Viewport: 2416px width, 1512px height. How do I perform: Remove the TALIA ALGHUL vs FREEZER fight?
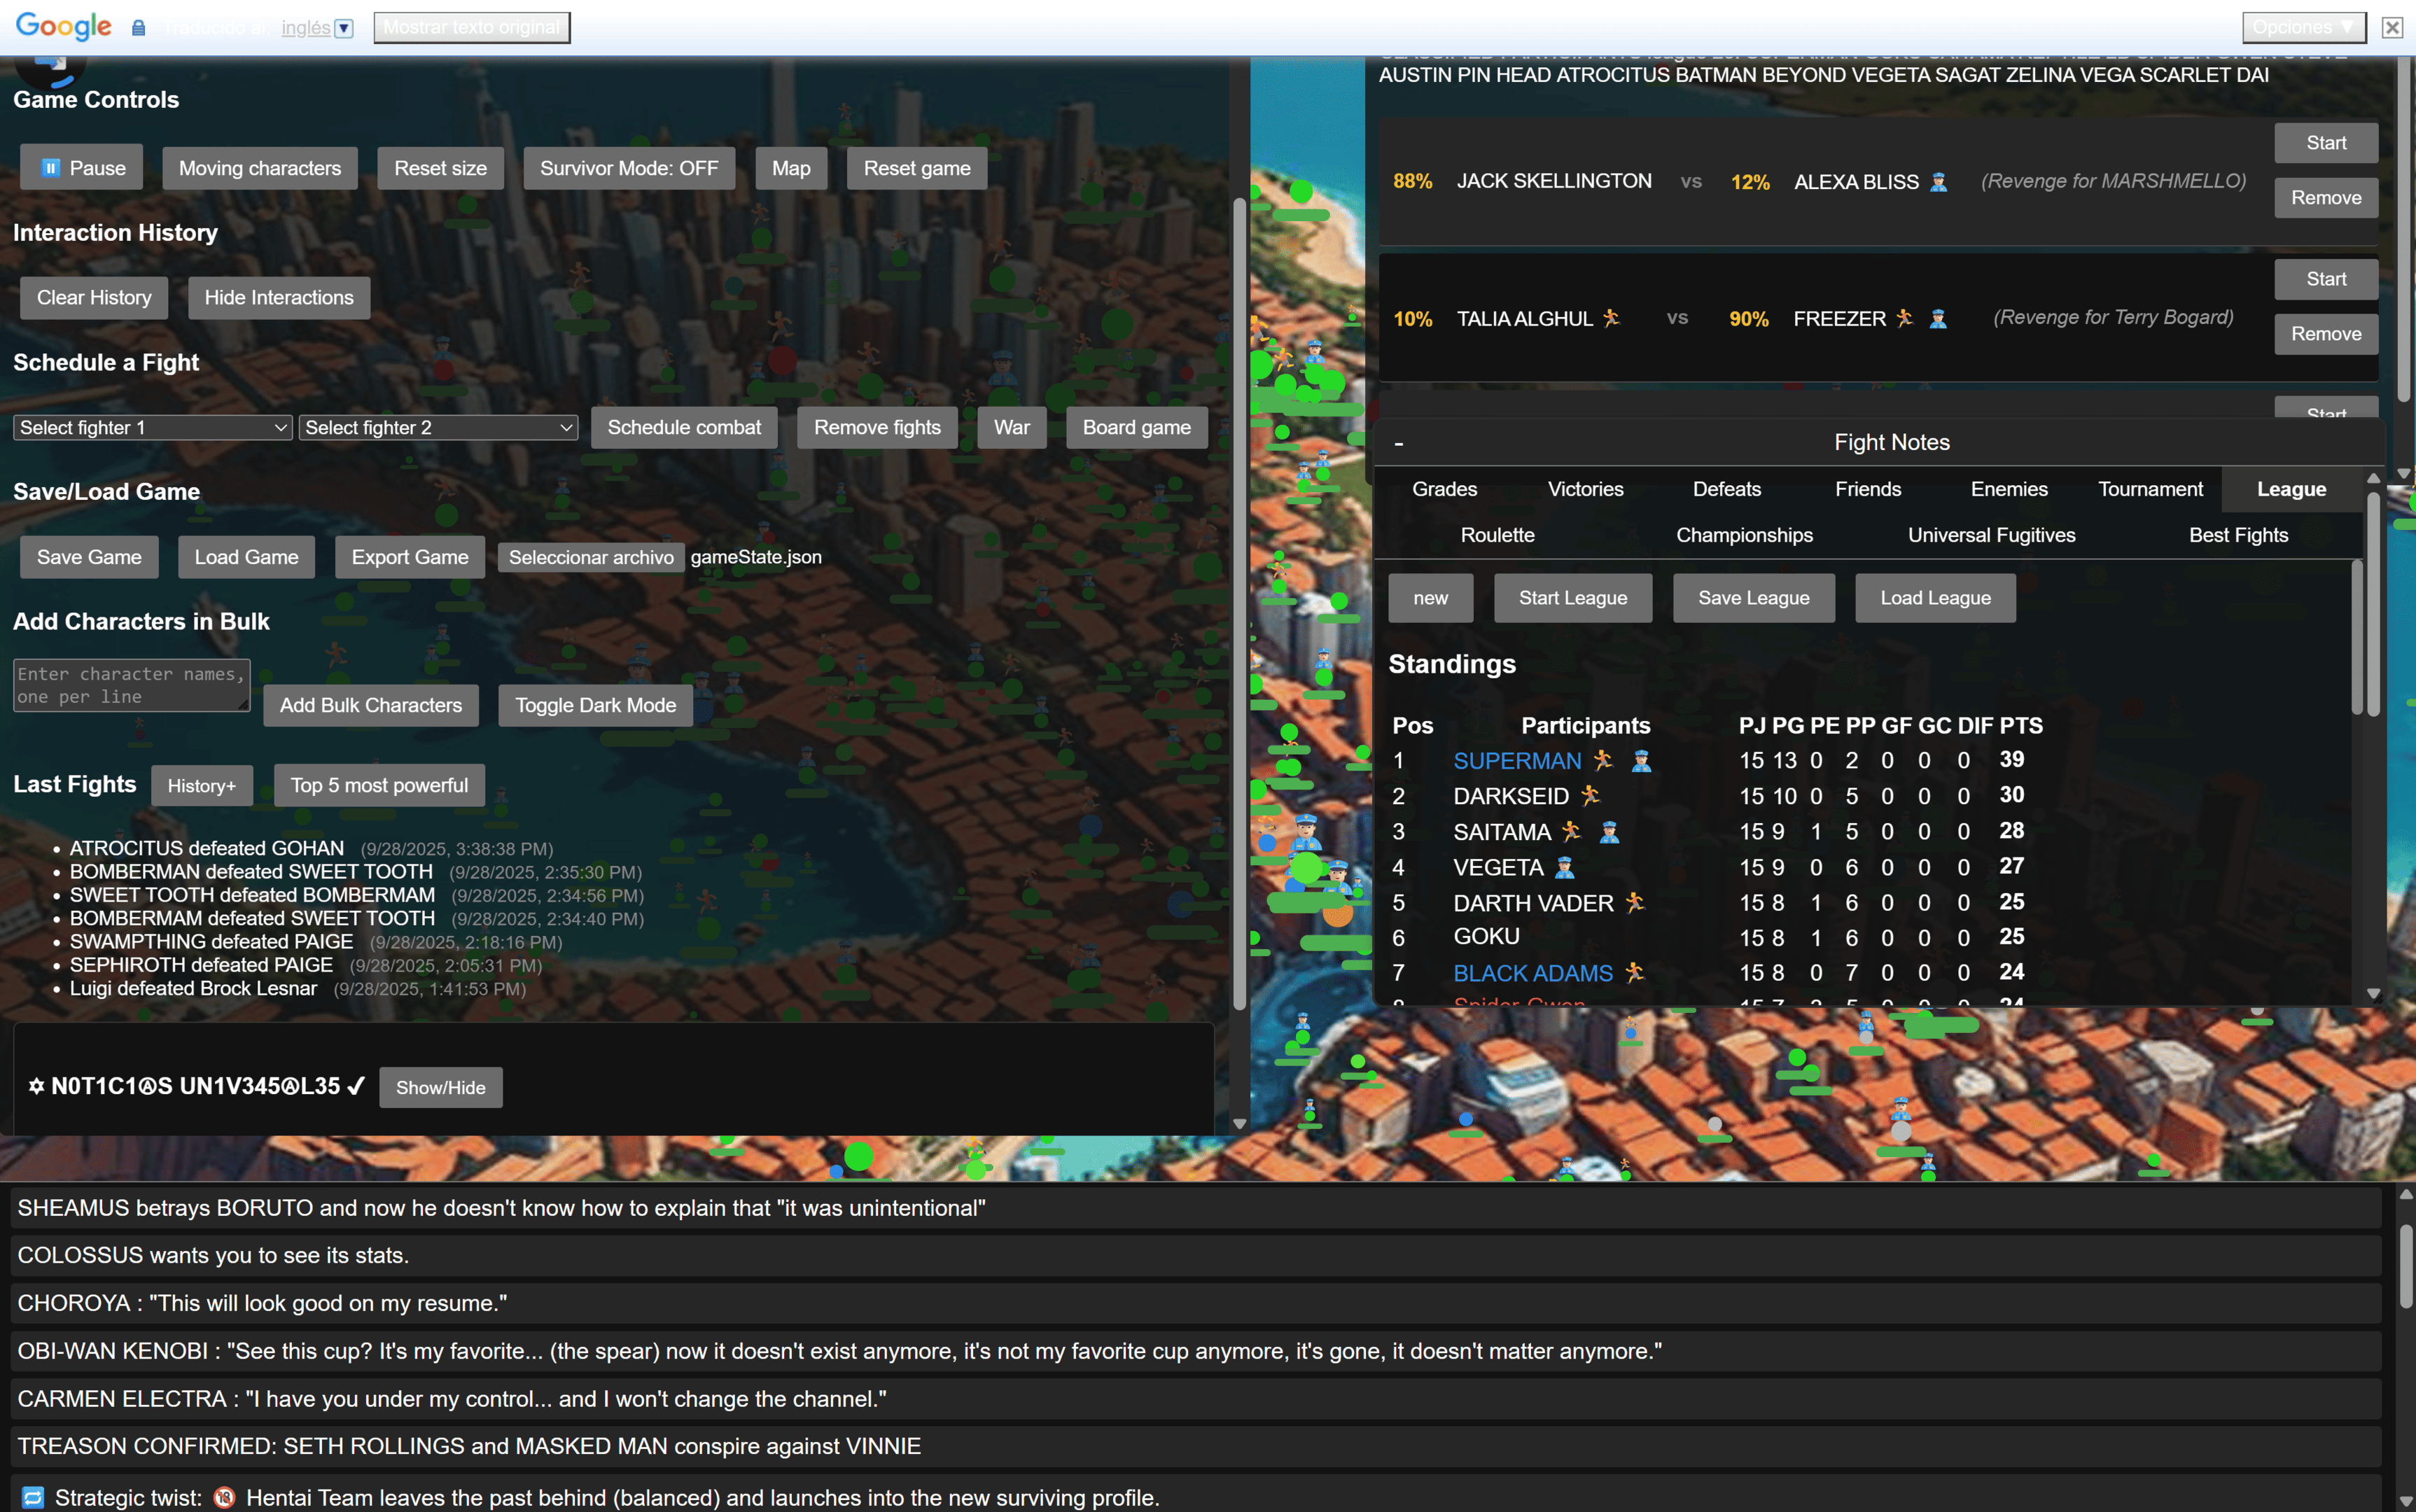click(2325, 334)
